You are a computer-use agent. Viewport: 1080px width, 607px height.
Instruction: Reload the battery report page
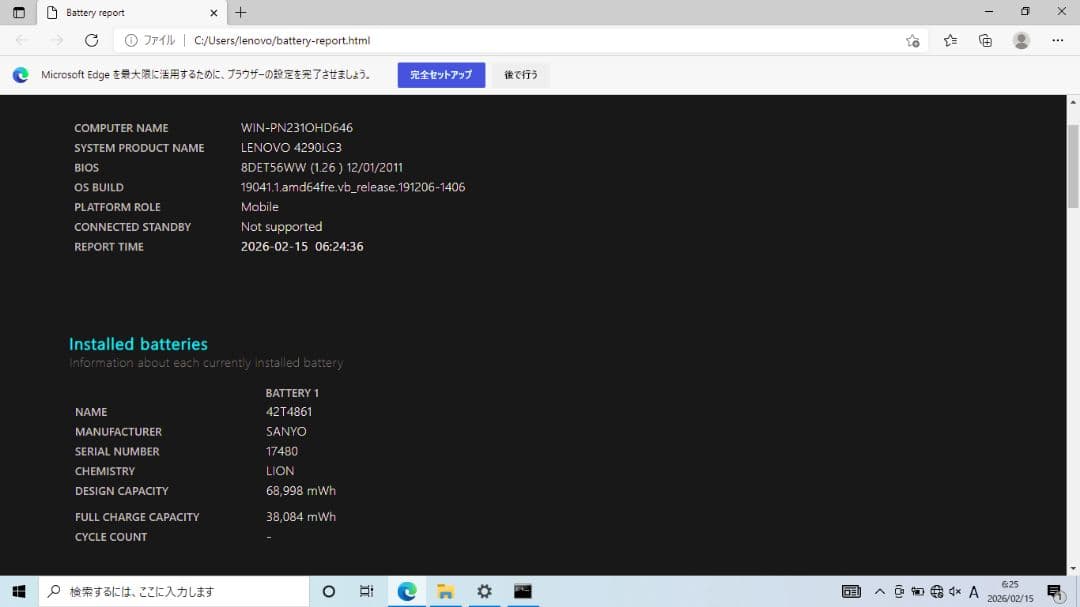[x=92, y=41]
